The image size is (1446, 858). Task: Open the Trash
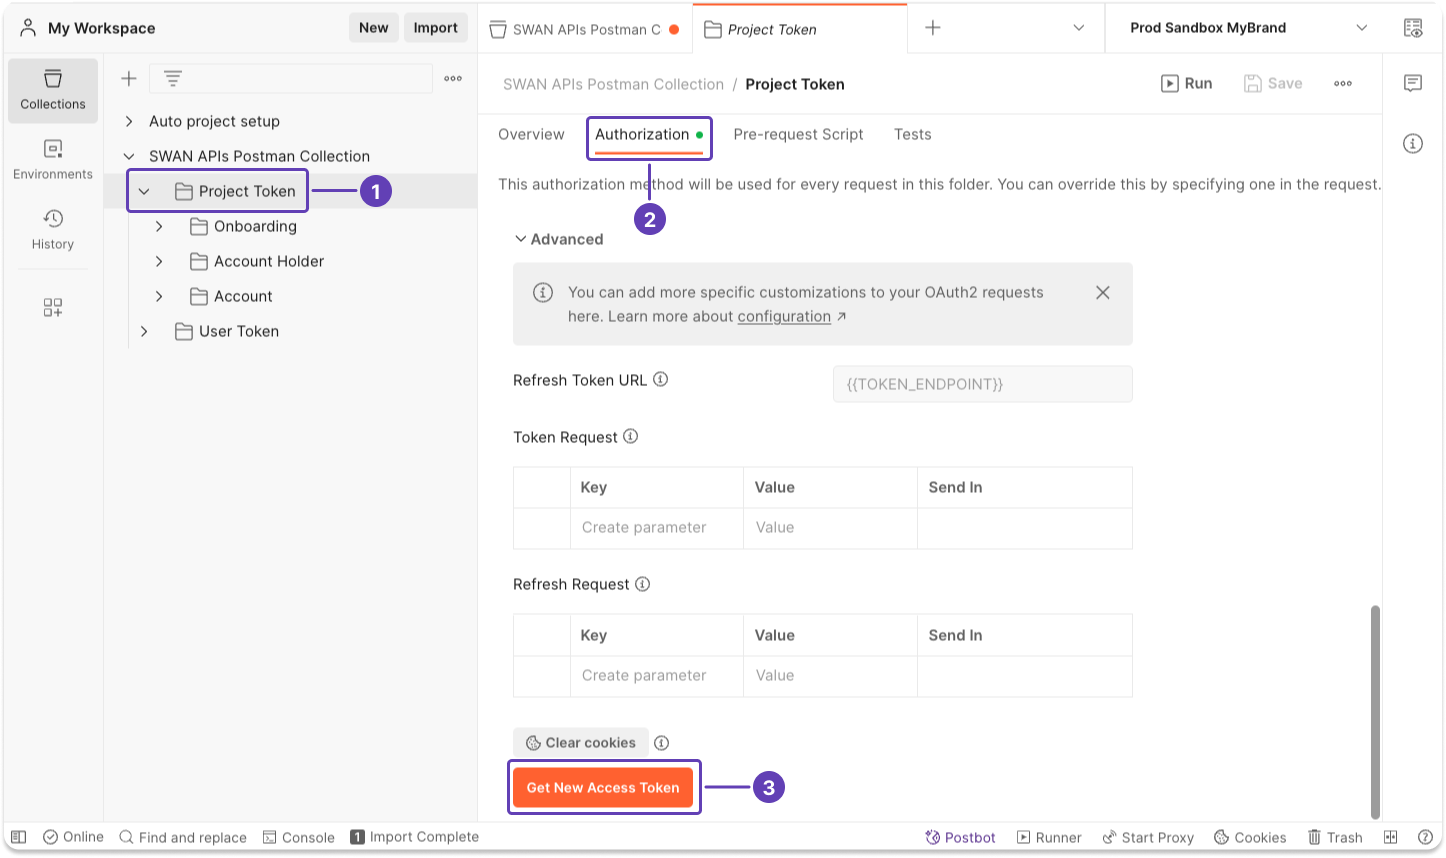[x=1334, y=837]
